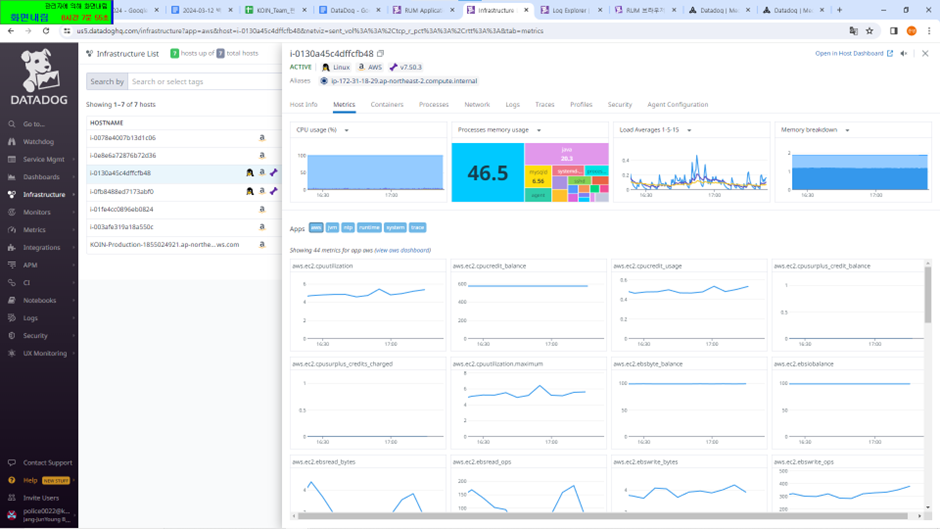Image resolution: width=940 pixels, height=529 pixels.
Task: Bookmark page with star icon
Action: click(869, 31)
